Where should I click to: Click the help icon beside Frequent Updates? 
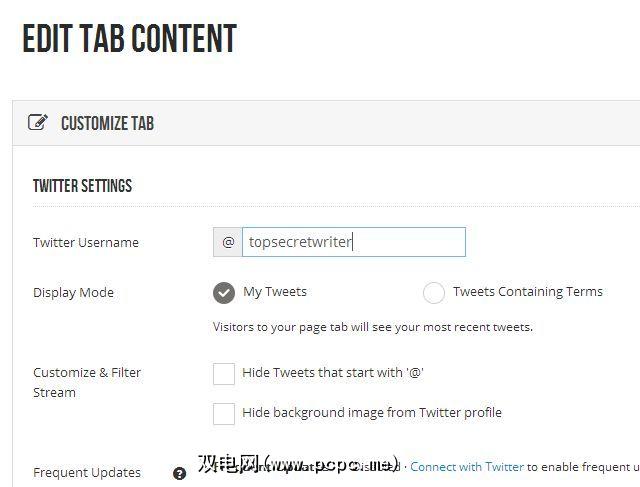[180, 473]
